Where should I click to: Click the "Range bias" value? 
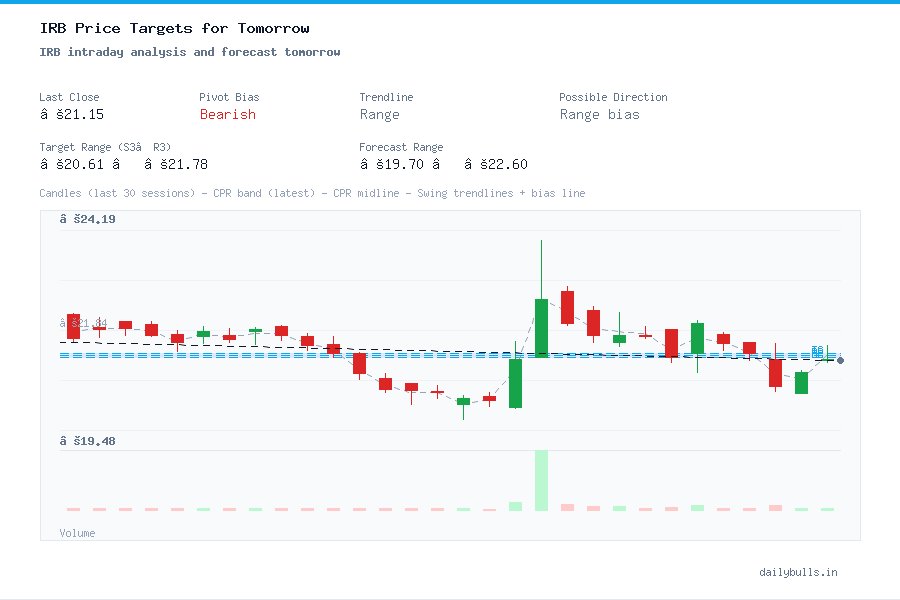pyautogui.click(x=600, y=115)
